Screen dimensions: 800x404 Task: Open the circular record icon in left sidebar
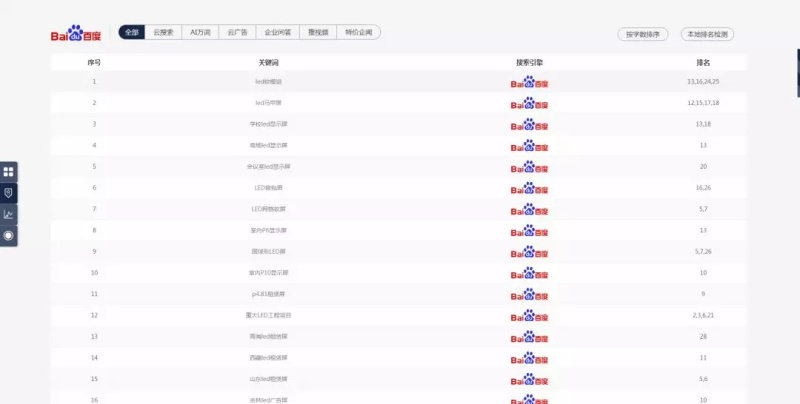pos(9,236)
